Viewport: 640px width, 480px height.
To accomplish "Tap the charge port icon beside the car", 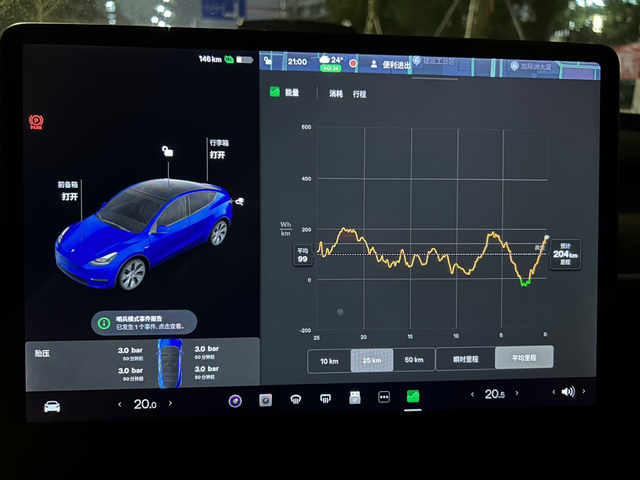I will (x=240, y=201).
